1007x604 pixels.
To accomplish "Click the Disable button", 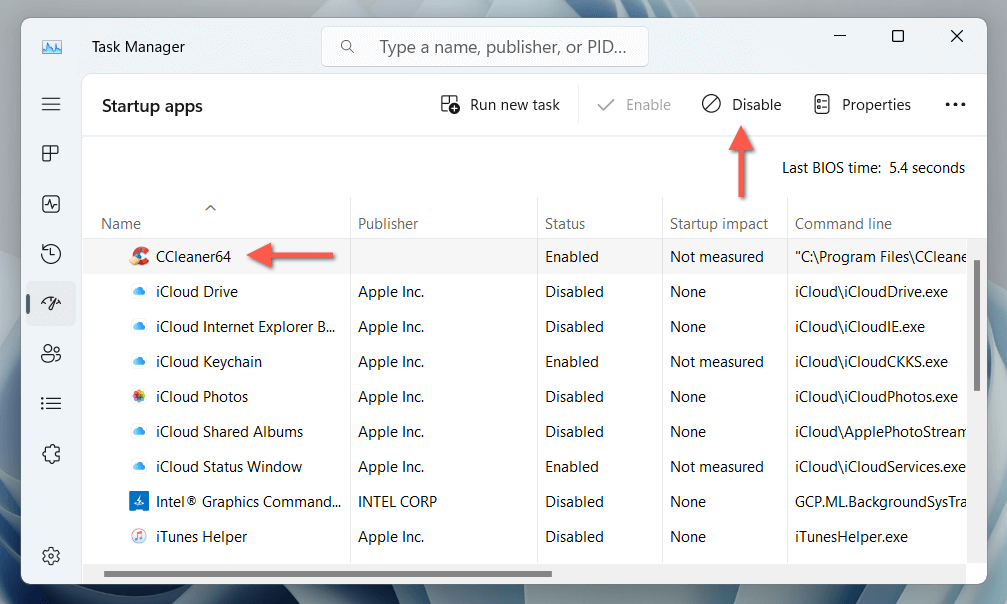I will coord(742,104).
